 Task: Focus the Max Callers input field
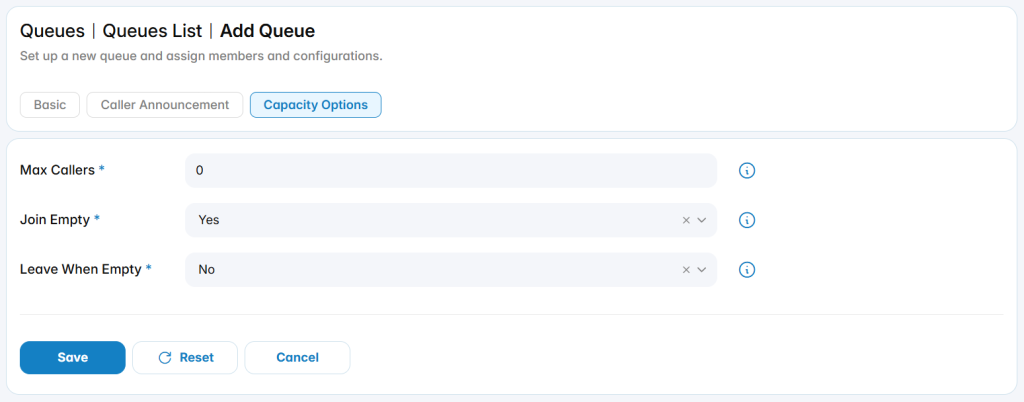(x=451, y=171)
